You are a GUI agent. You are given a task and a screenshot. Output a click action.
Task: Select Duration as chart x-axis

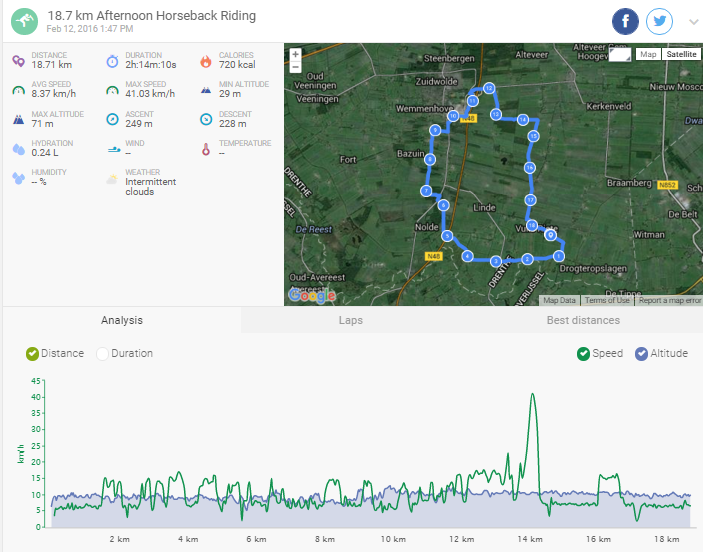coord(102,354)
